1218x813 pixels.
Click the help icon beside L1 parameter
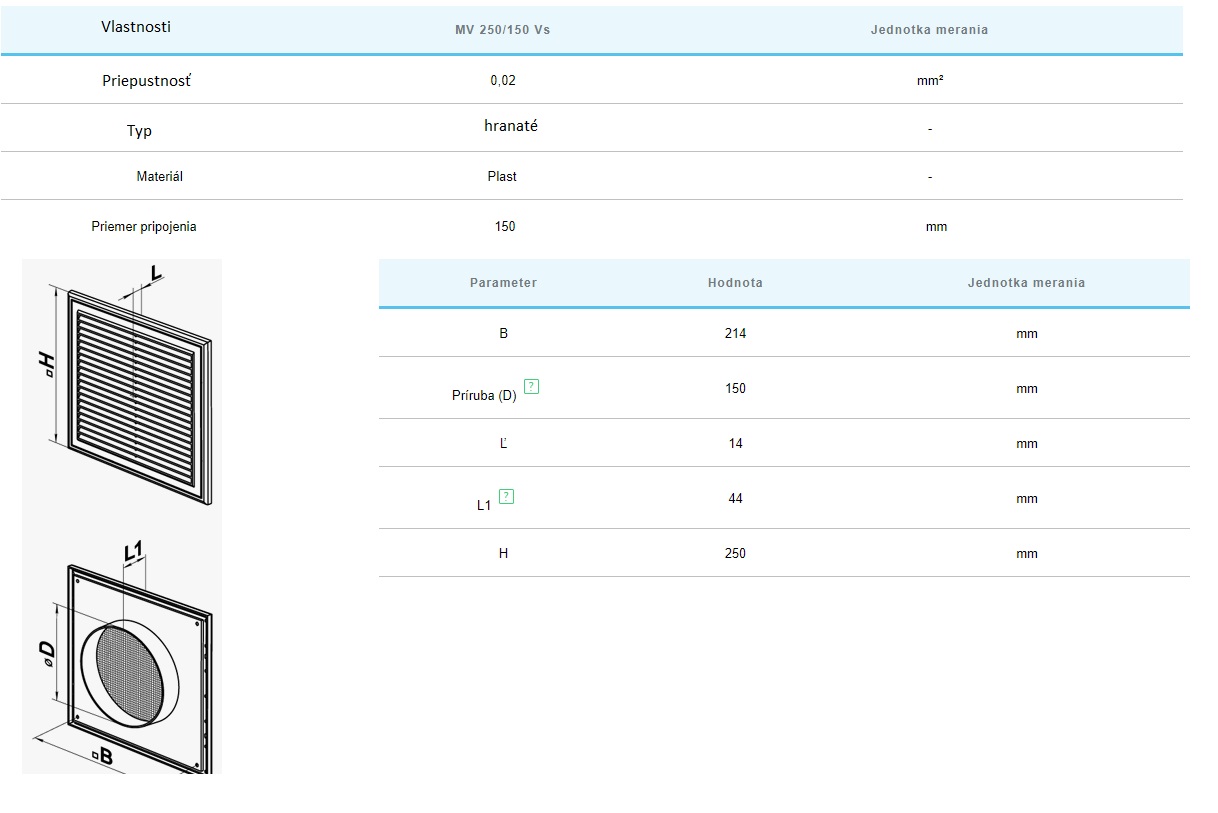[x=506, y=496]
